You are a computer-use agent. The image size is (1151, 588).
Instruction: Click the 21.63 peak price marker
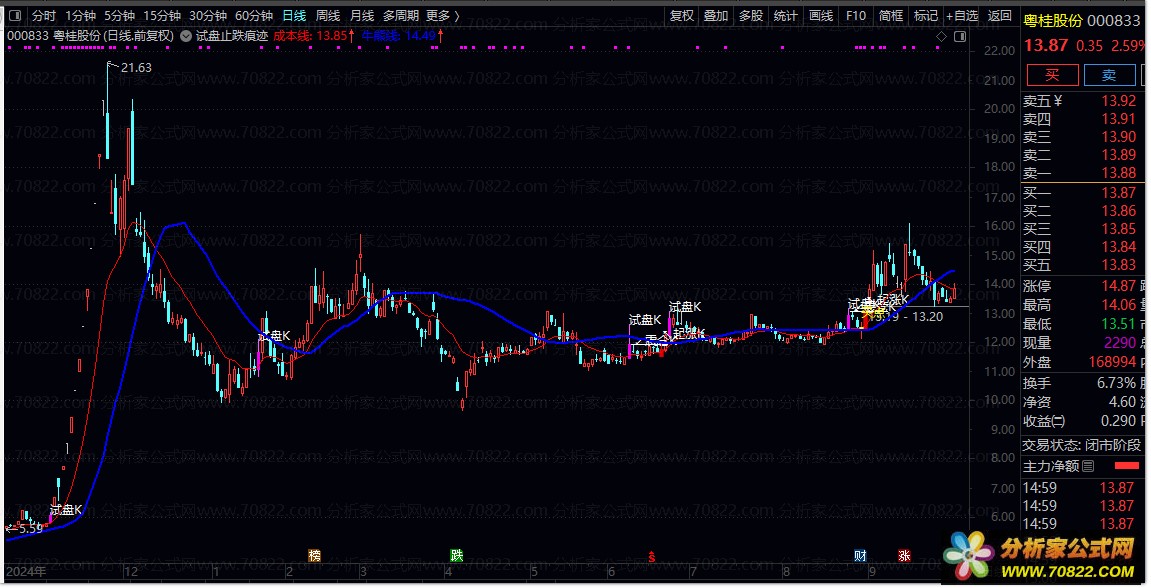coord(135,68)
